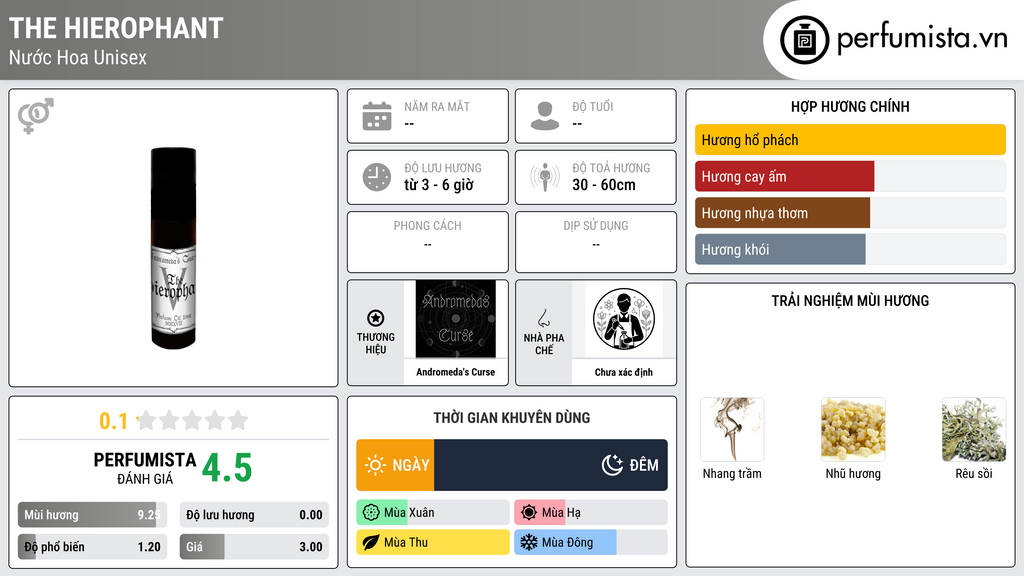The height and width of the screenshot is (576, 1024).
Task: Click the perfumista.vn site name
Action: [x=922, y=39]
